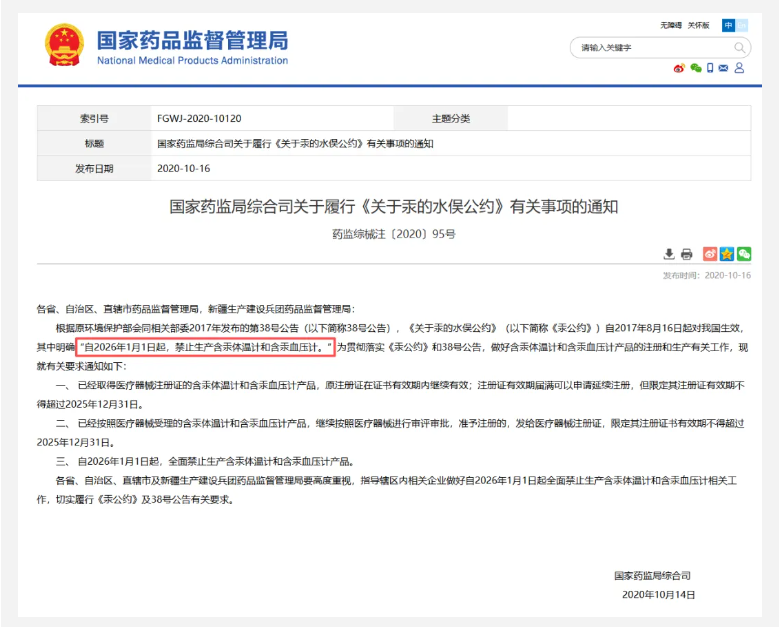Open the header WeChat icon
779x627 pixels.
tap(696, 68)
